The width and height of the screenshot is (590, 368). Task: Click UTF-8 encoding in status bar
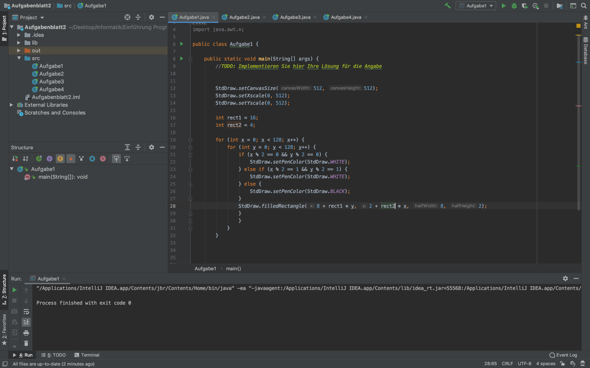click(x=525, y=363)
